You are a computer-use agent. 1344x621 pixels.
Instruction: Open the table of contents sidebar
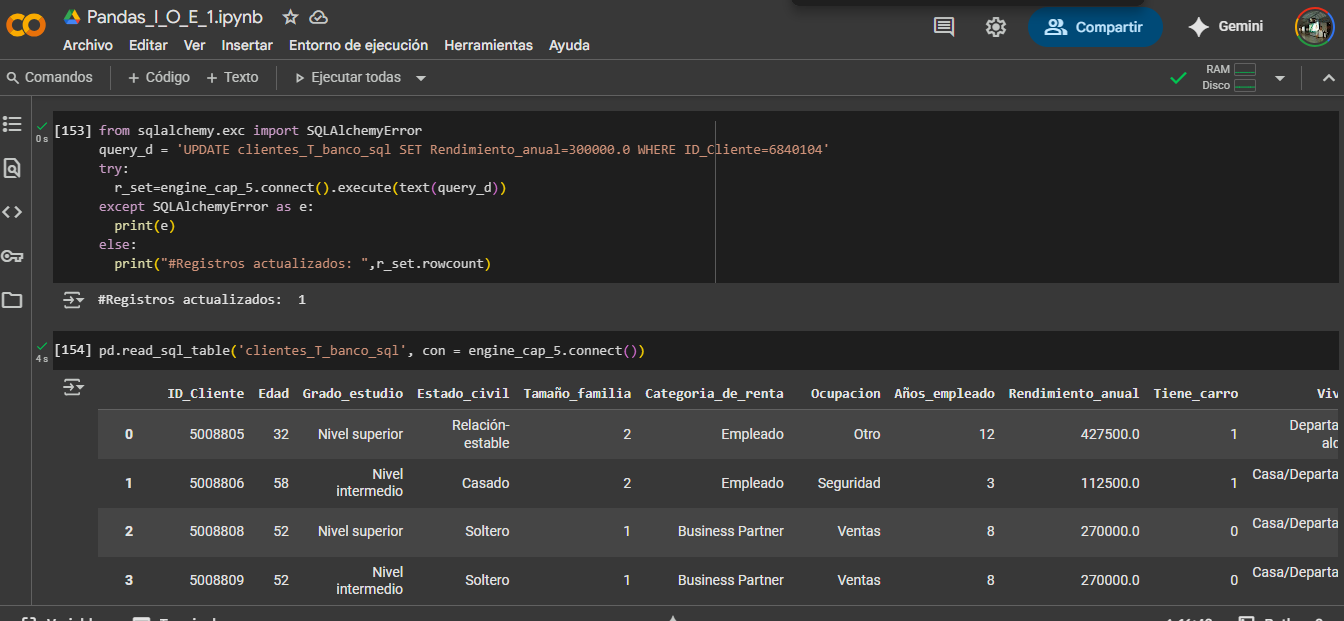click(12, 124)
